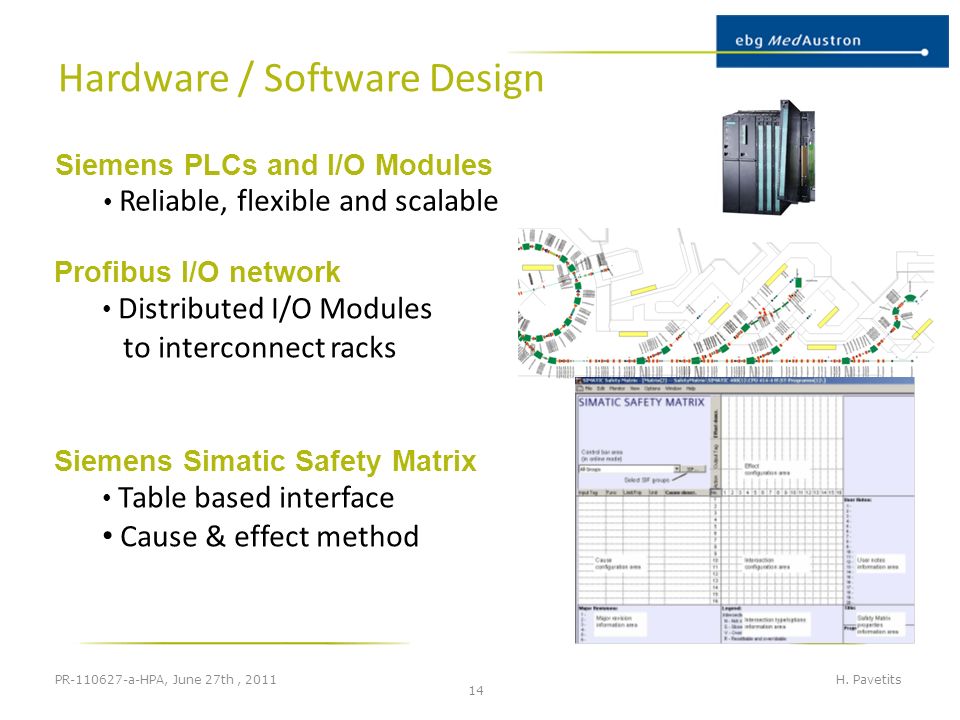Click the Safety Matrix window title bar

coord(745,380)
